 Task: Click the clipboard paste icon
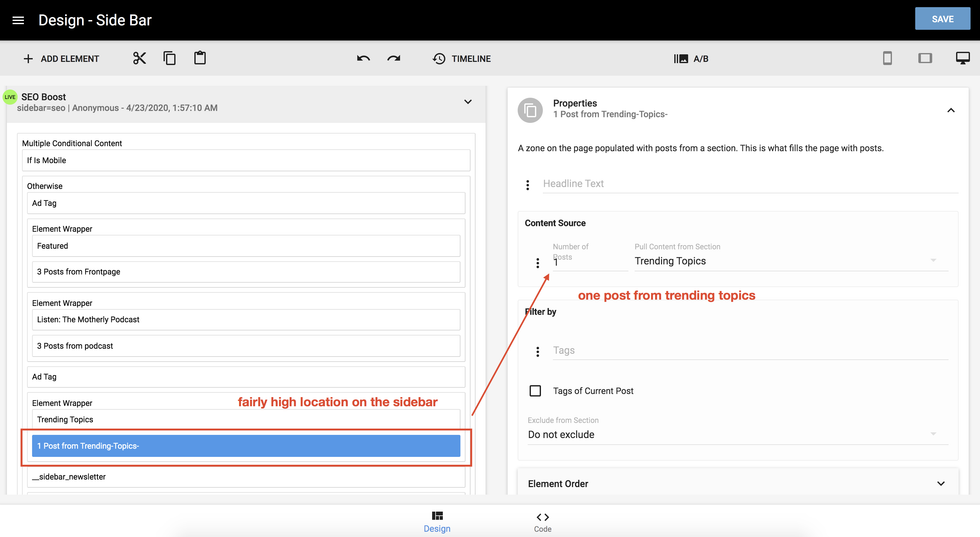coord(200,58)
